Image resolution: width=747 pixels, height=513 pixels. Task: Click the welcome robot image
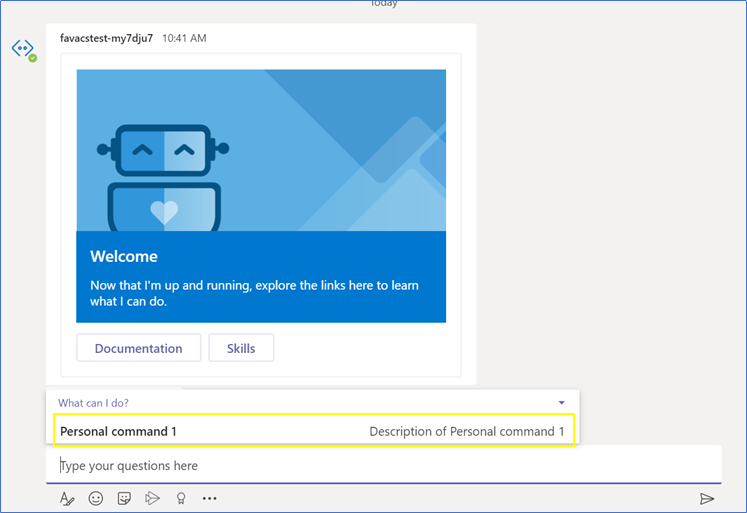261,151
